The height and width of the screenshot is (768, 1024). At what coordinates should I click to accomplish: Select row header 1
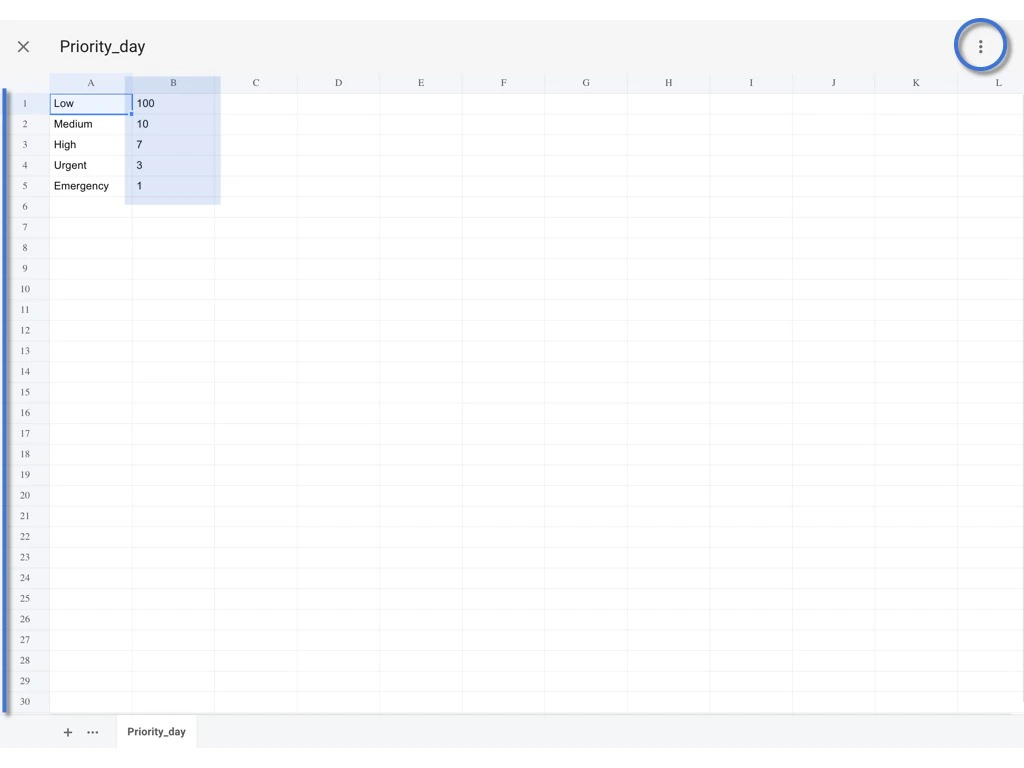(x=24, y=103)
